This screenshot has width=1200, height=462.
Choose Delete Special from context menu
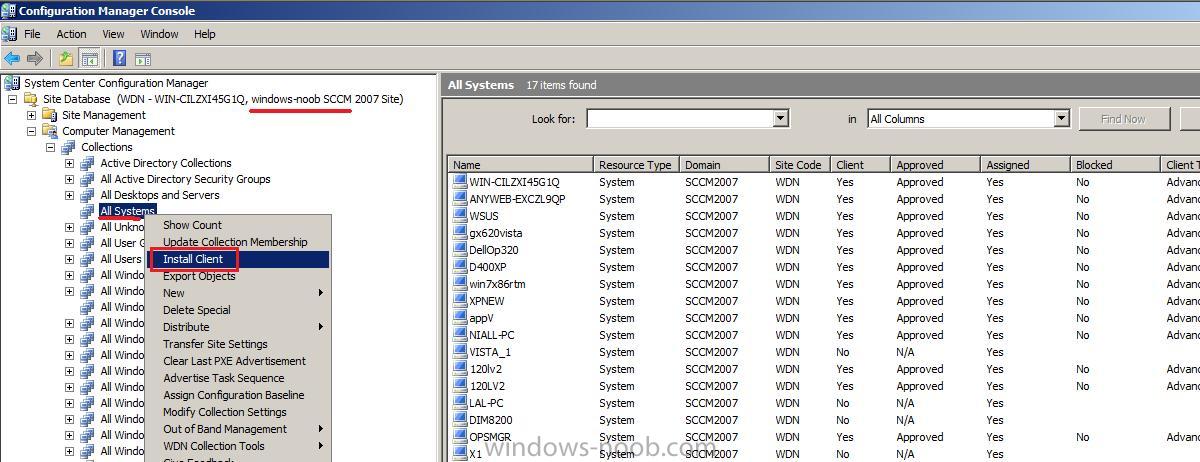pyautogui.click(x=239, y=310)
